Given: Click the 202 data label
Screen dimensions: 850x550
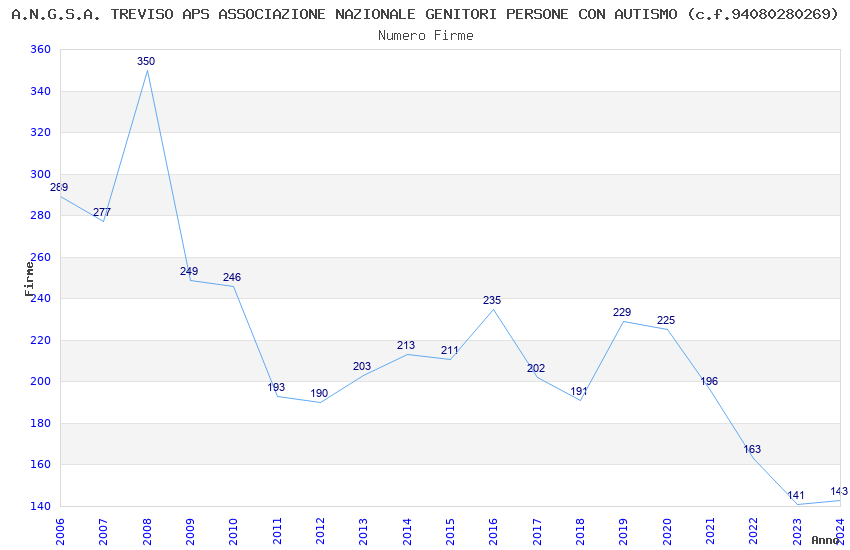Looking at the screenshot, I should tap(536, 368).
